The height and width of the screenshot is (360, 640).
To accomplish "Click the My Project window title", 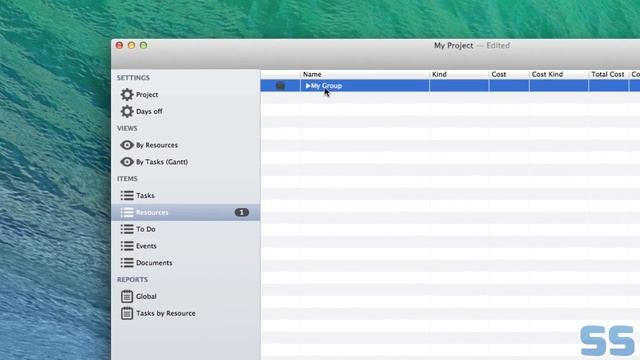I will coord(453,46).
